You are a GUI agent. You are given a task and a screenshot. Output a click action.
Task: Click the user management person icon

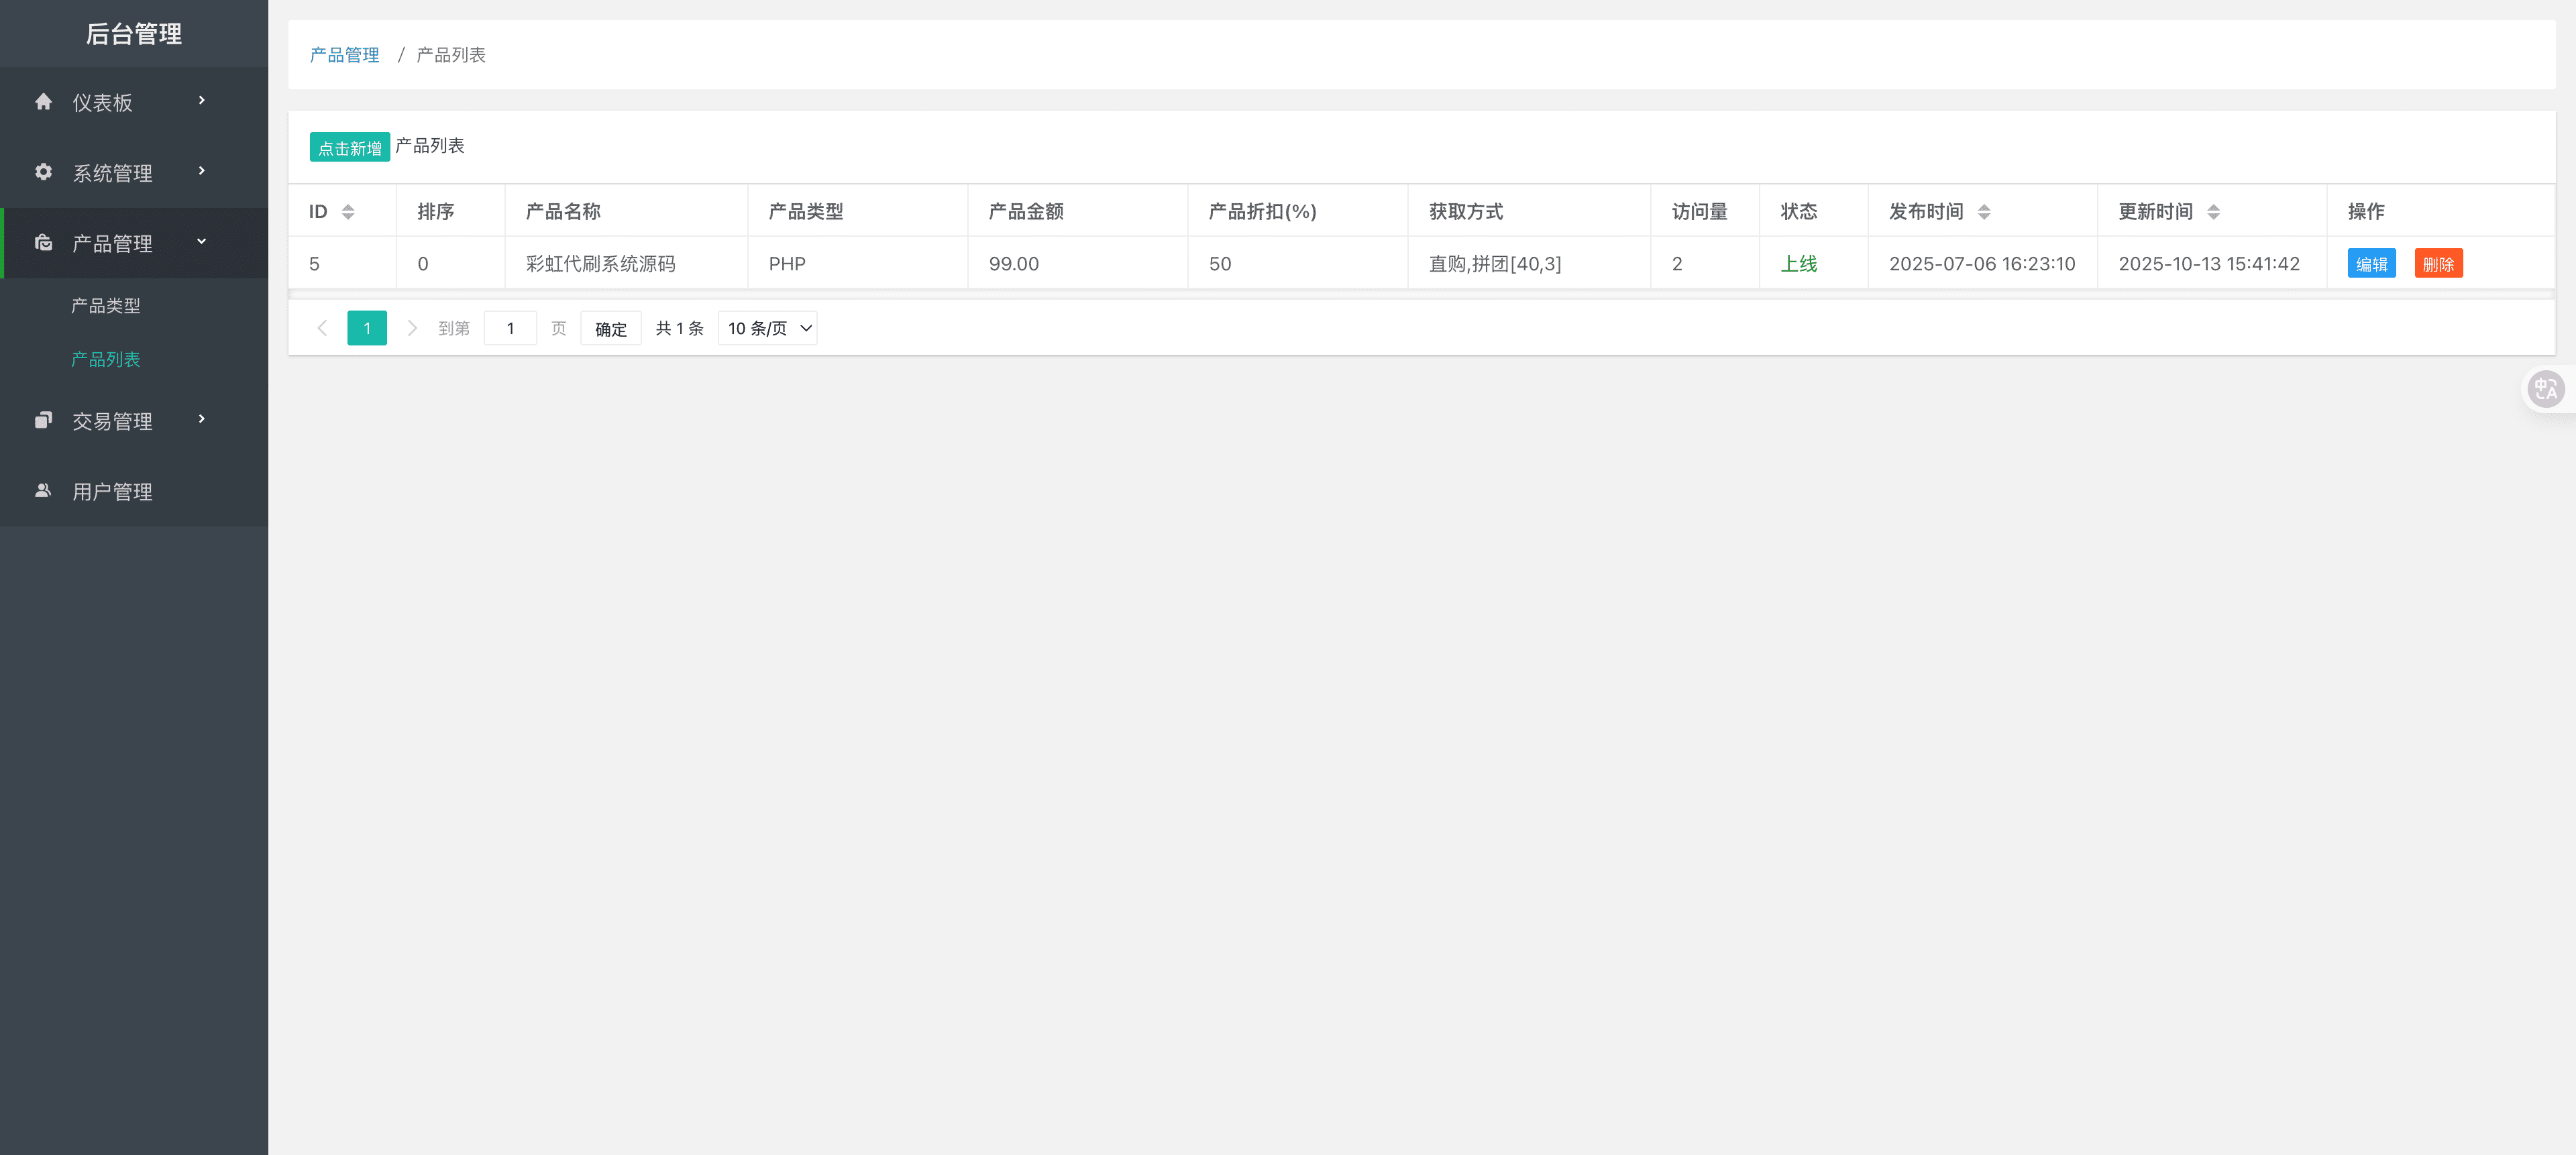tap(43, 491)
